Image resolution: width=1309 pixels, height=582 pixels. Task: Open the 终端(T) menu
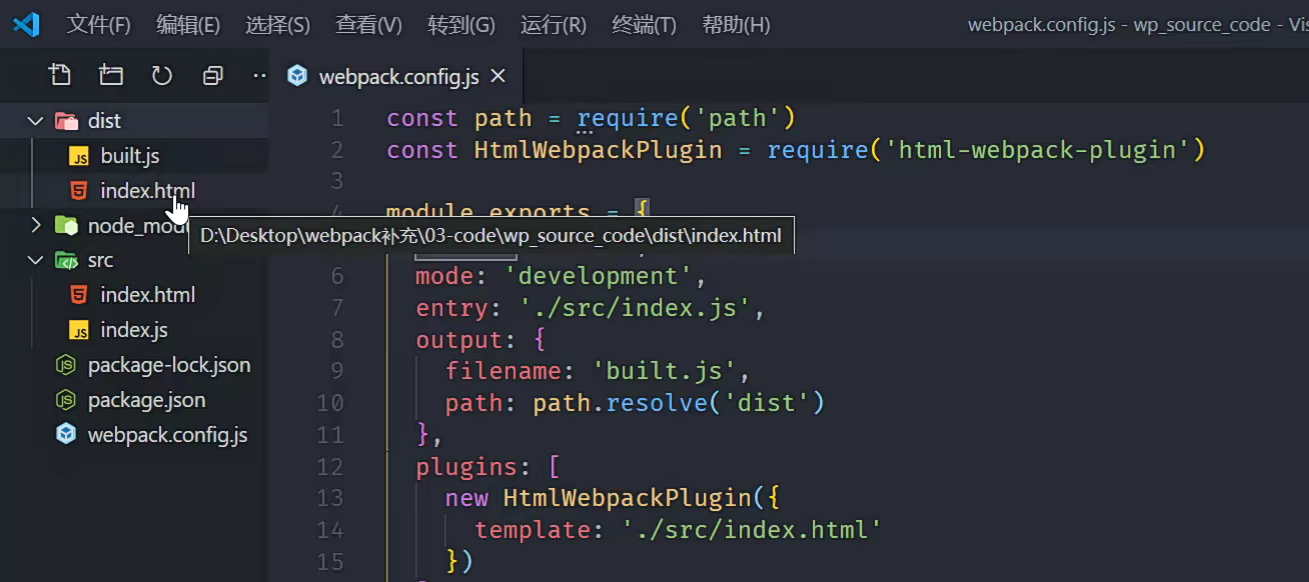tap(644, 25)
